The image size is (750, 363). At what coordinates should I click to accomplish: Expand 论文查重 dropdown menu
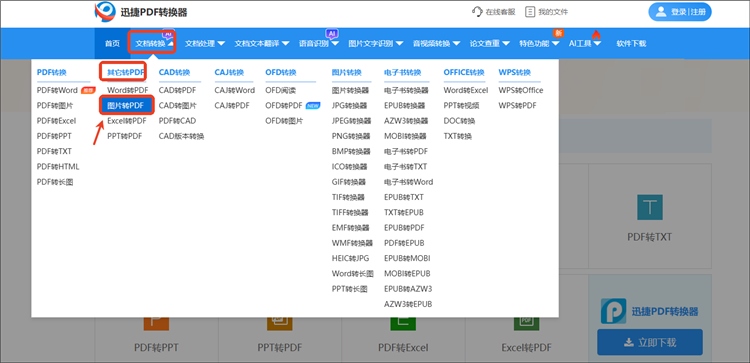click(490, 44)
